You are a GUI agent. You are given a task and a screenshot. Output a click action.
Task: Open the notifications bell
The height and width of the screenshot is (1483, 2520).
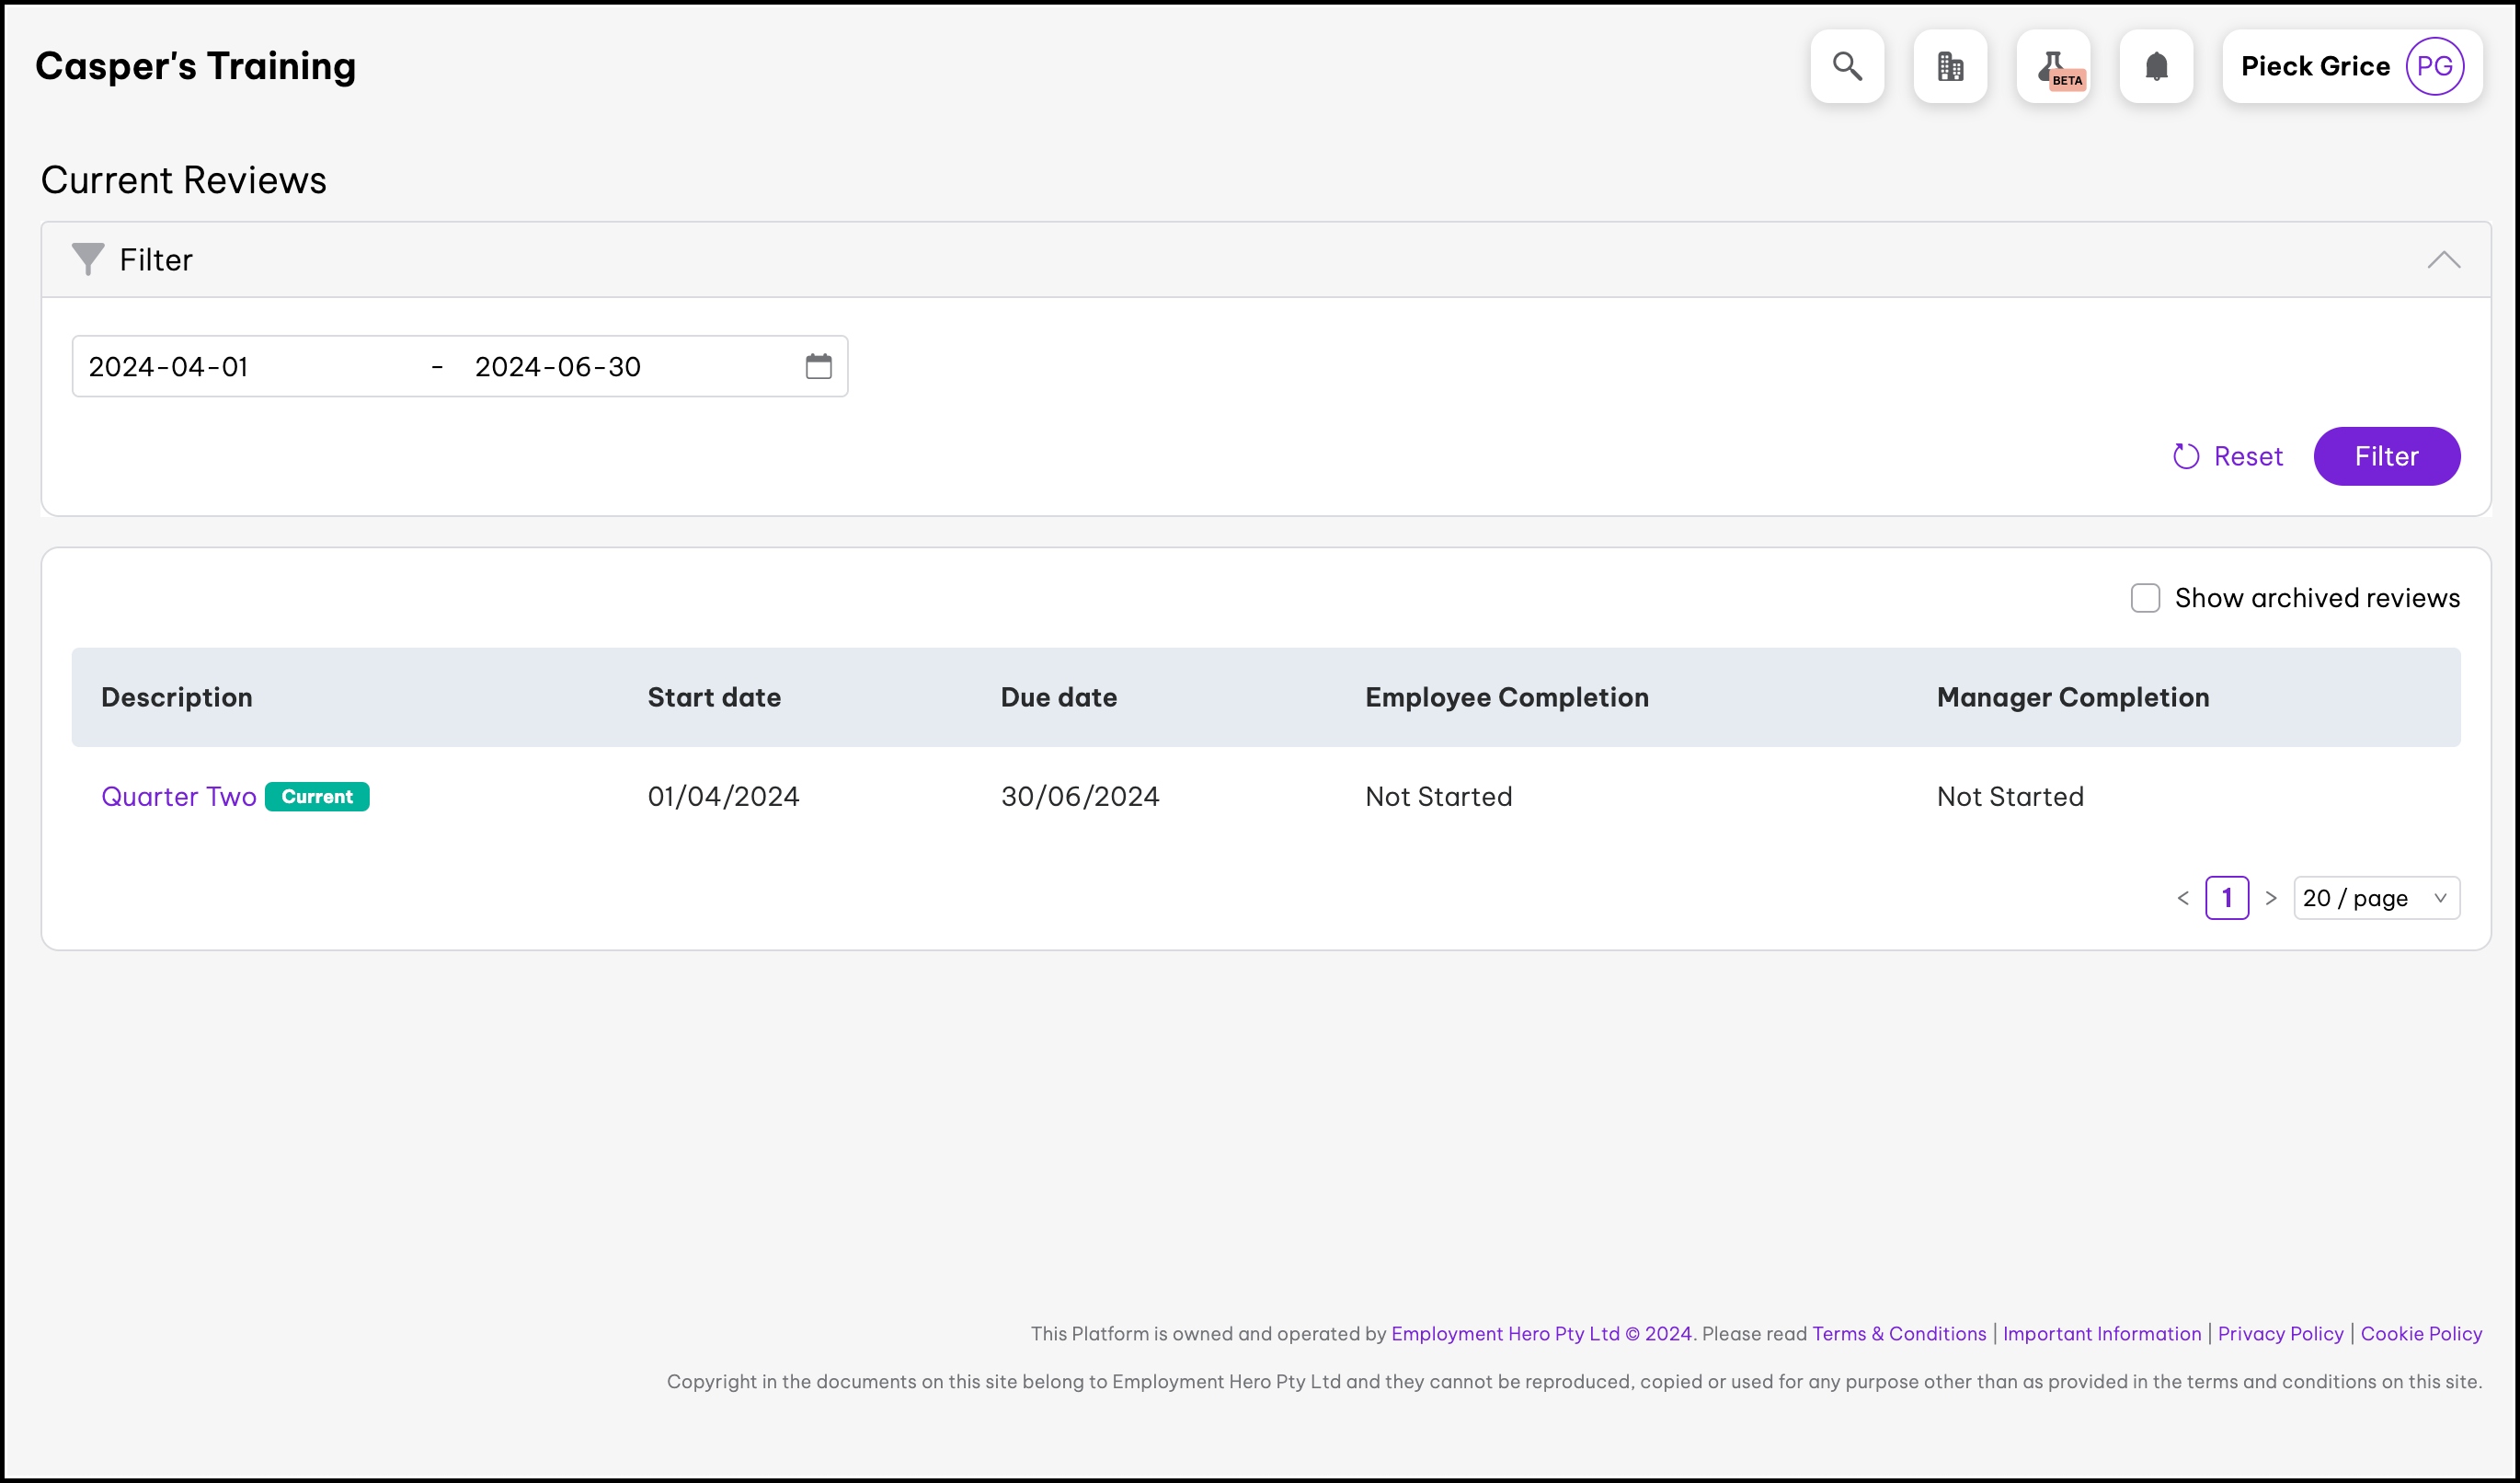click(2156, 66)
